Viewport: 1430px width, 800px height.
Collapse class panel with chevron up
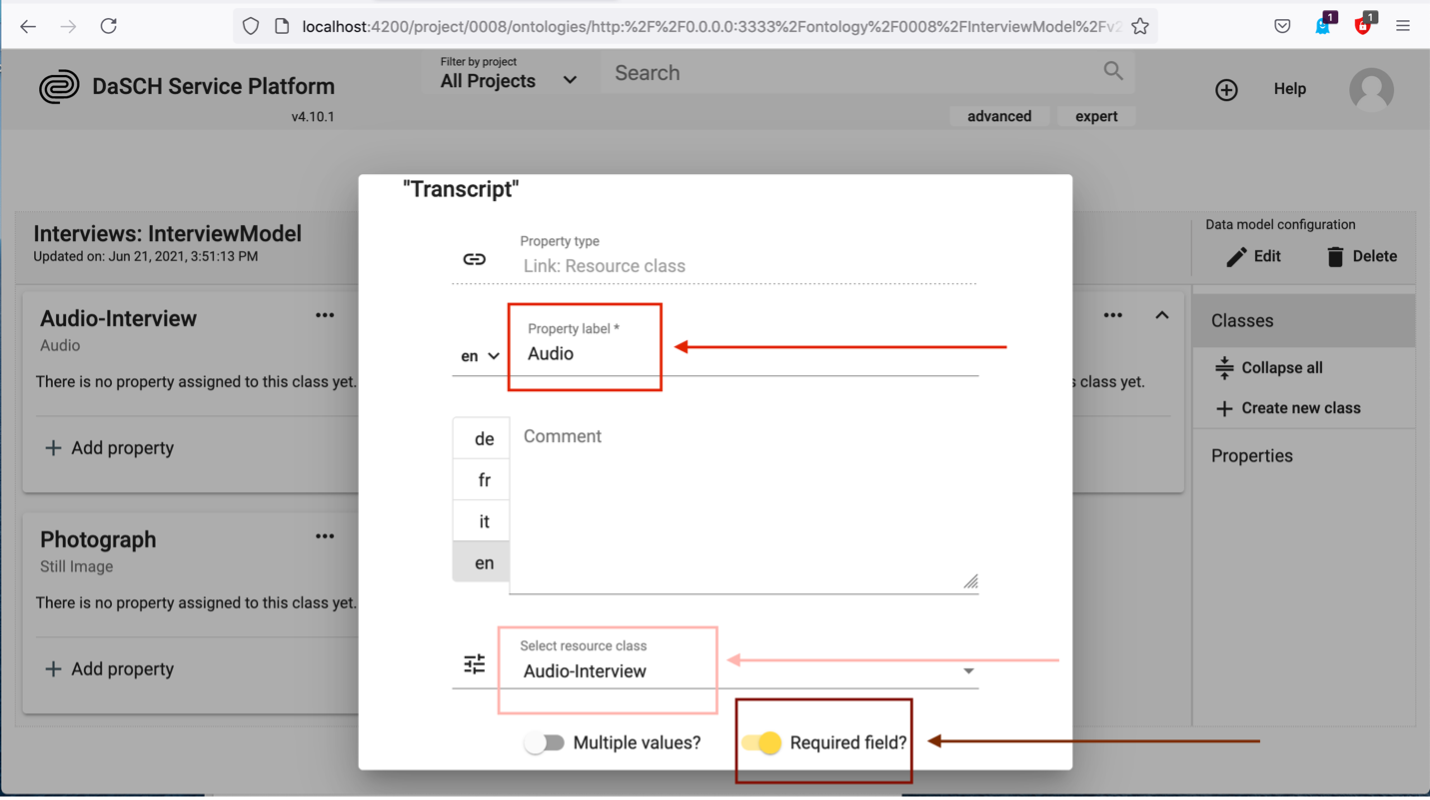click(x=1162, y=316)
